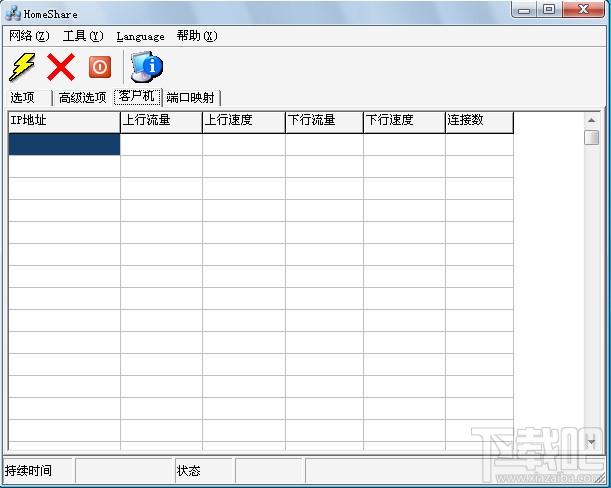611x488 pixels.
Task: Open the Language menu
Action: (140, 36)
